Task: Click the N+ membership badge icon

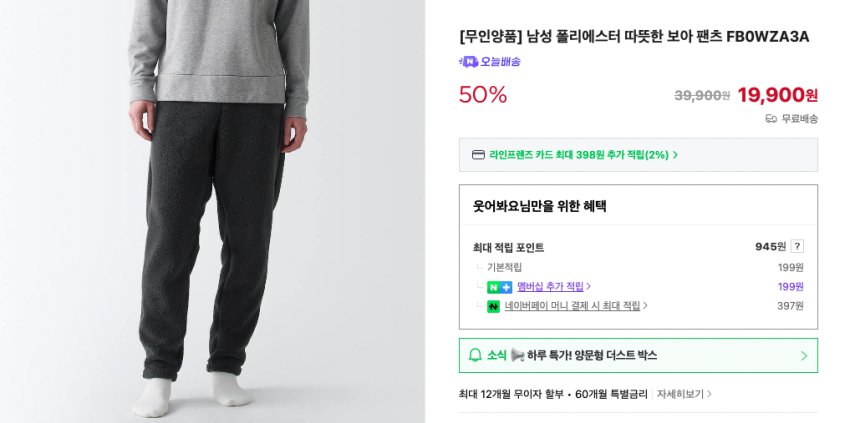Action: 499,287
